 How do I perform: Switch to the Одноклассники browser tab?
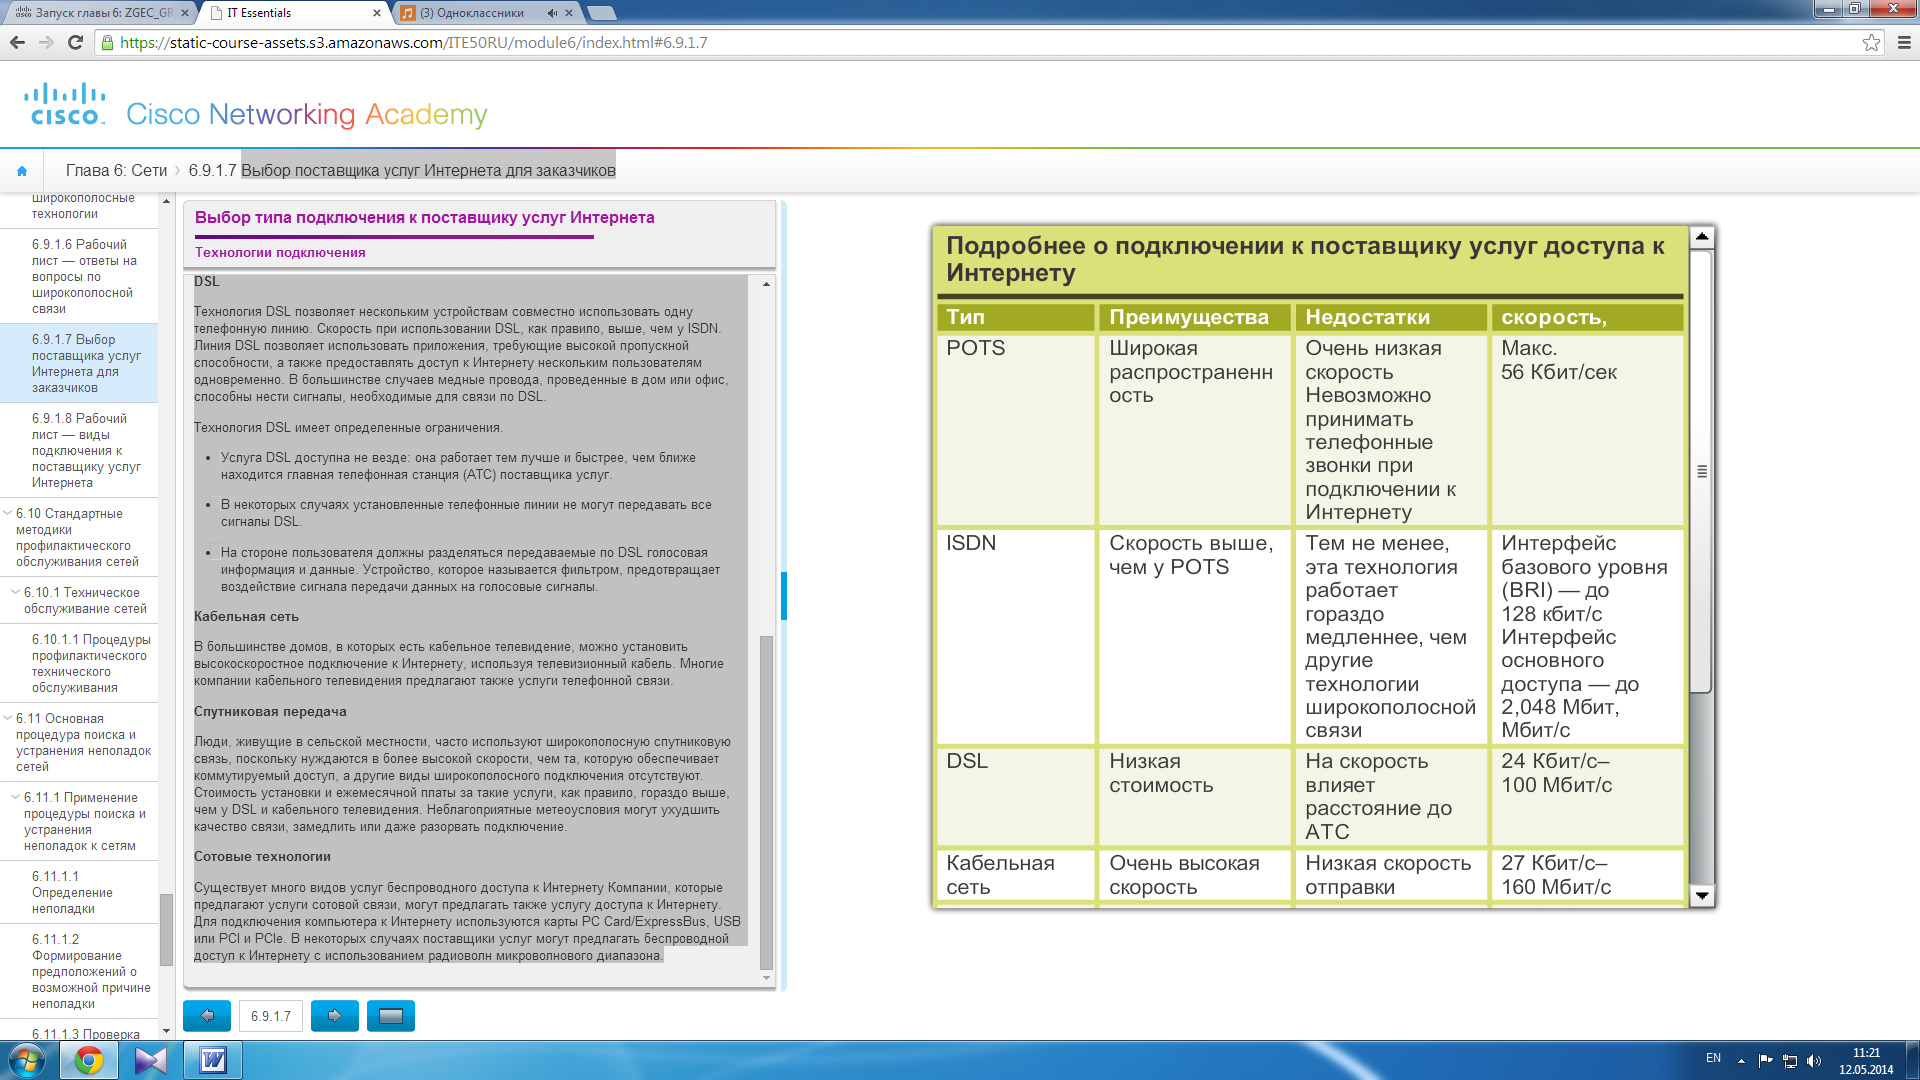tap(470, 13)
